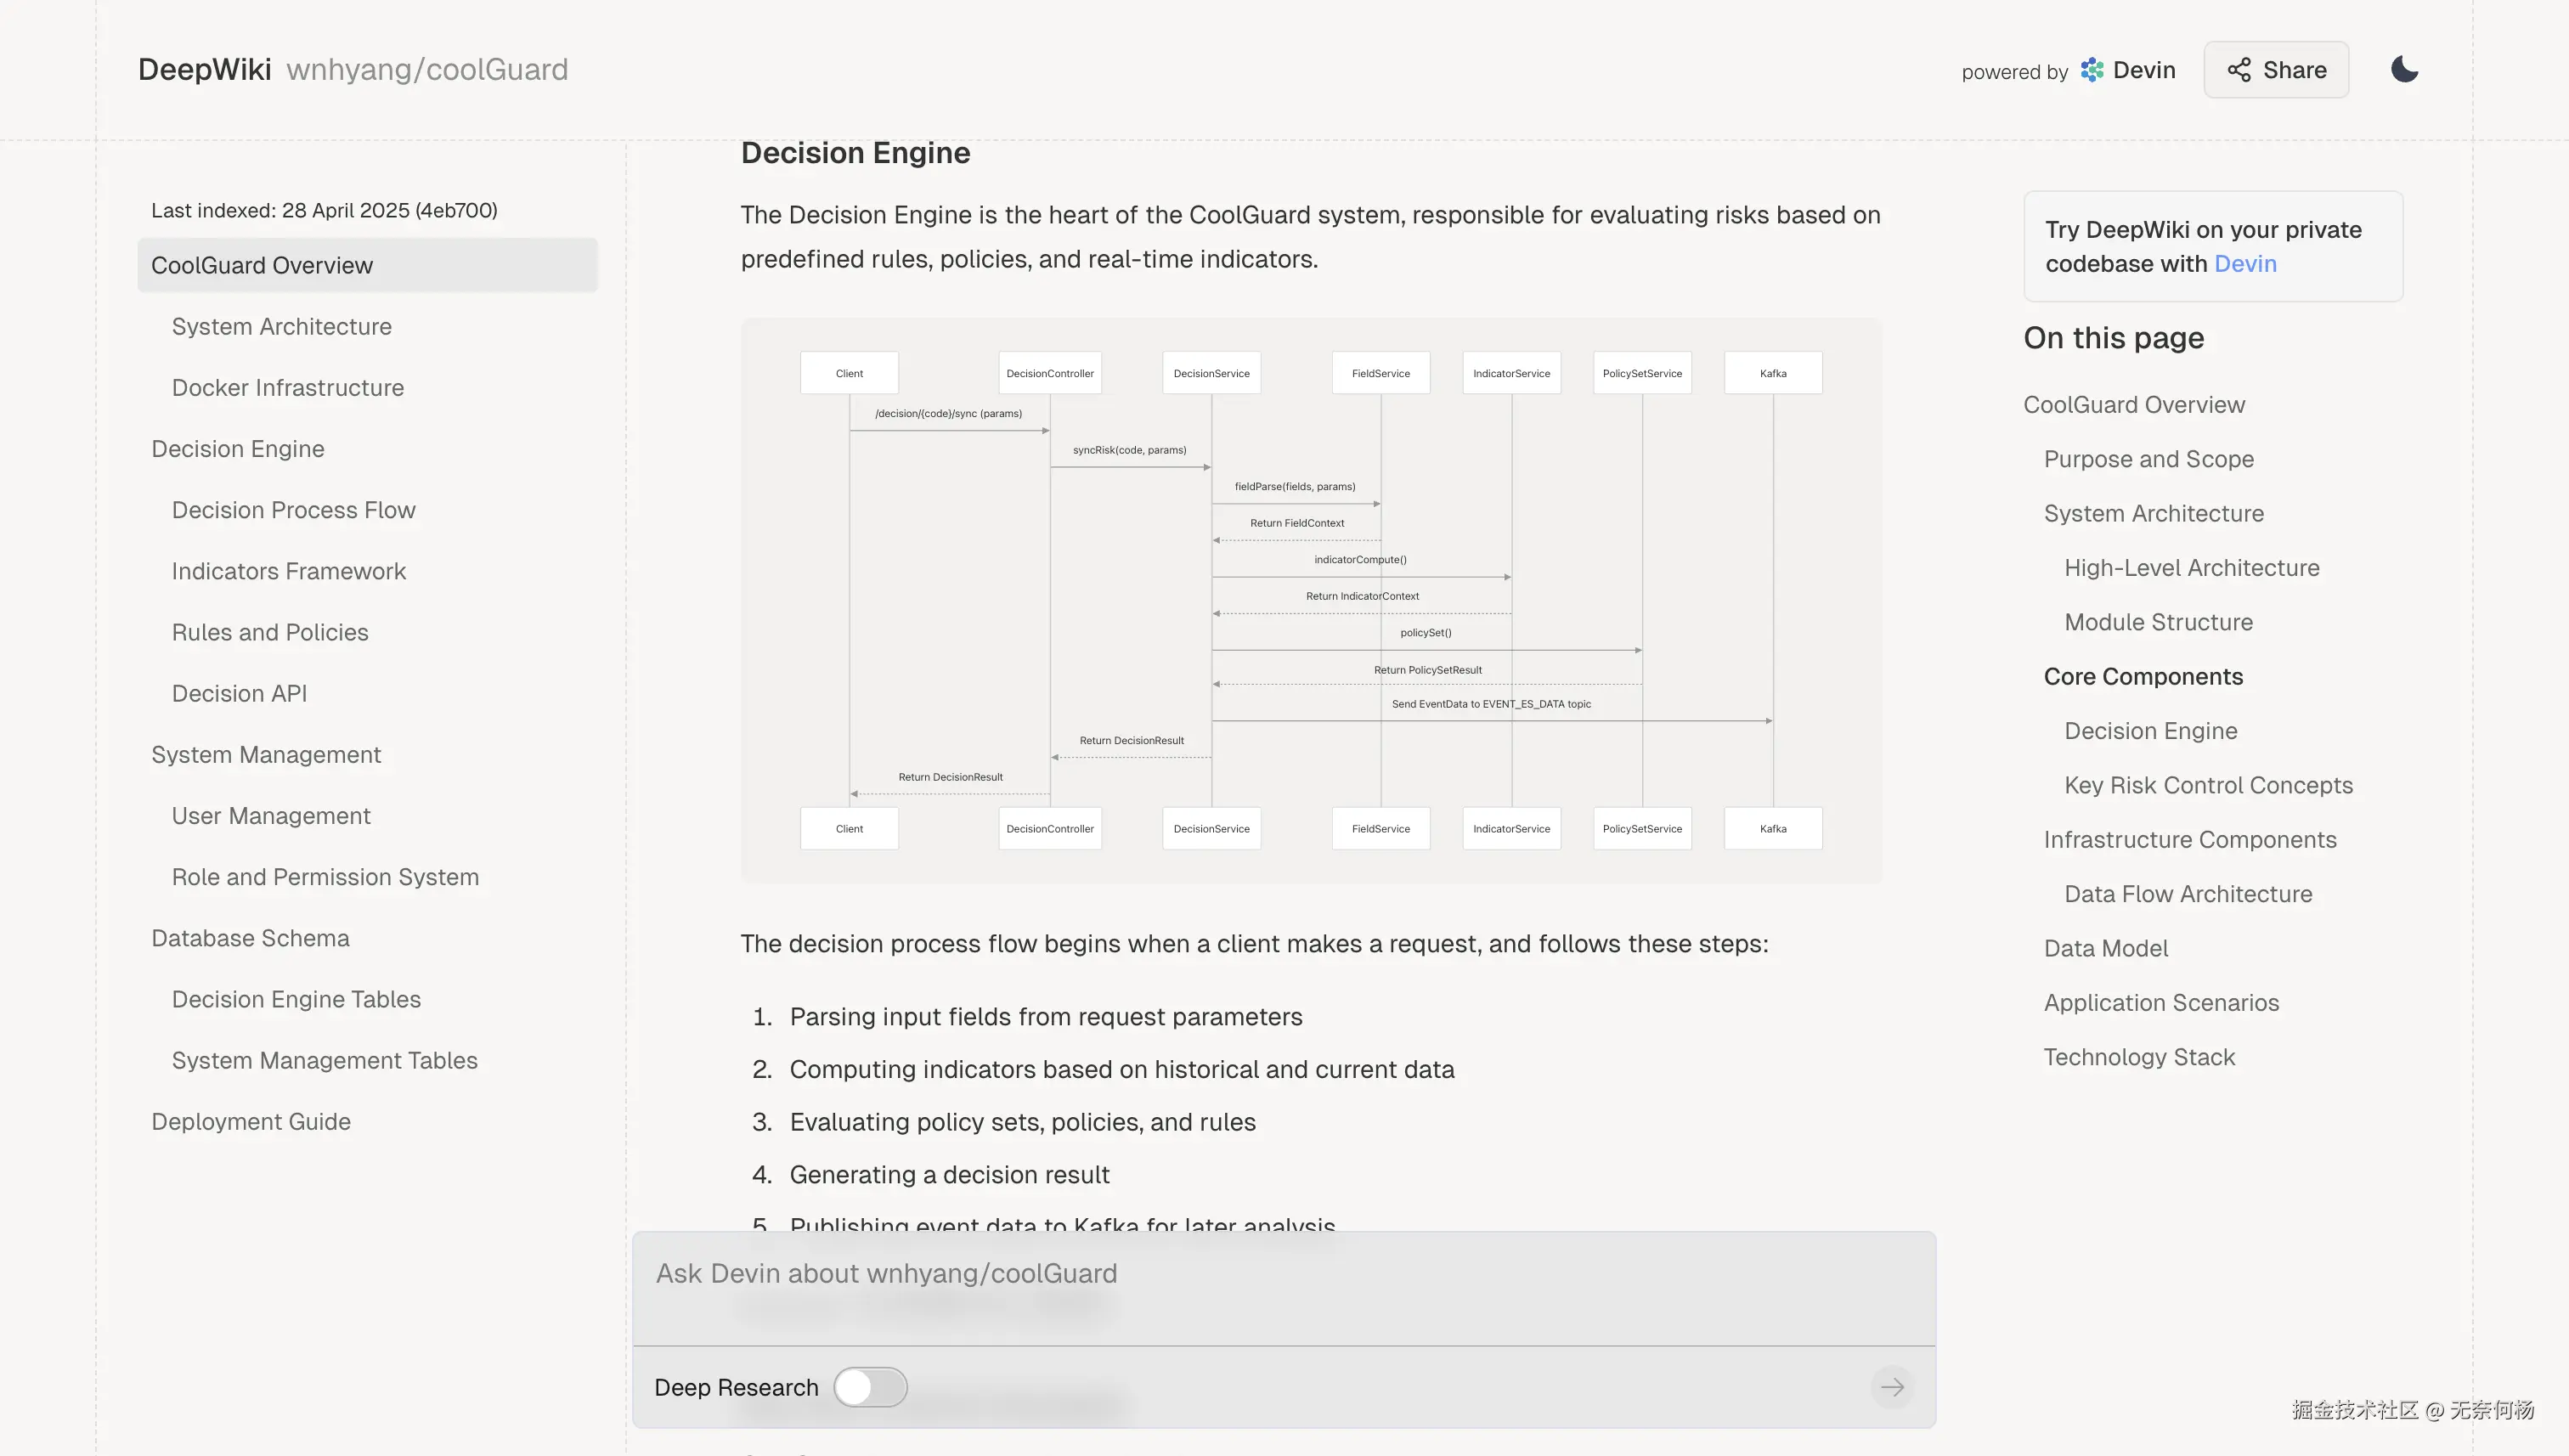This screenshot has height=1456, width=2569.
Task: Open wnhyang/coolGuard repository title
Action: click(427, 70)
